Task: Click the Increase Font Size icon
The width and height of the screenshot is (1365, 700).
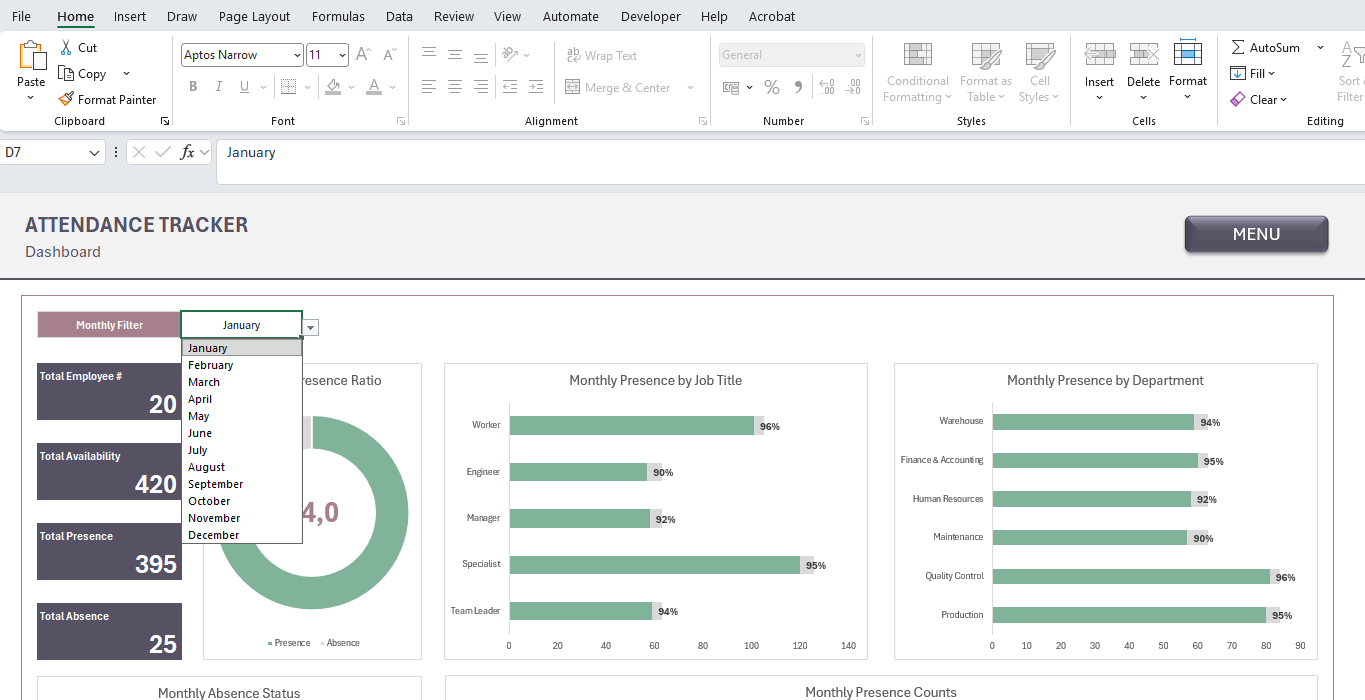Action: (363, 55)
